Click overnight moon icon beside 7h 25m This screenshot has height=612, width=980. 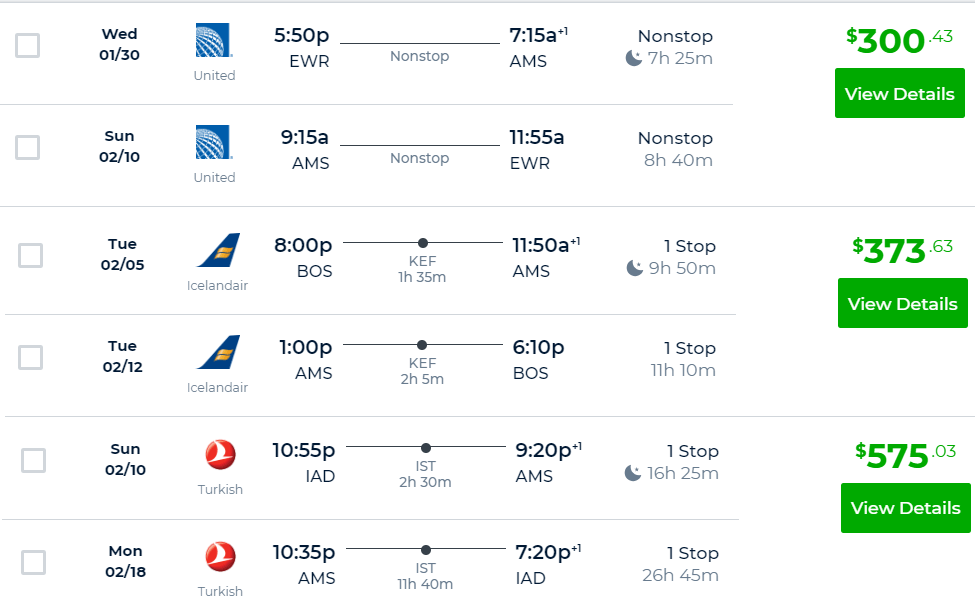(634, 58)
